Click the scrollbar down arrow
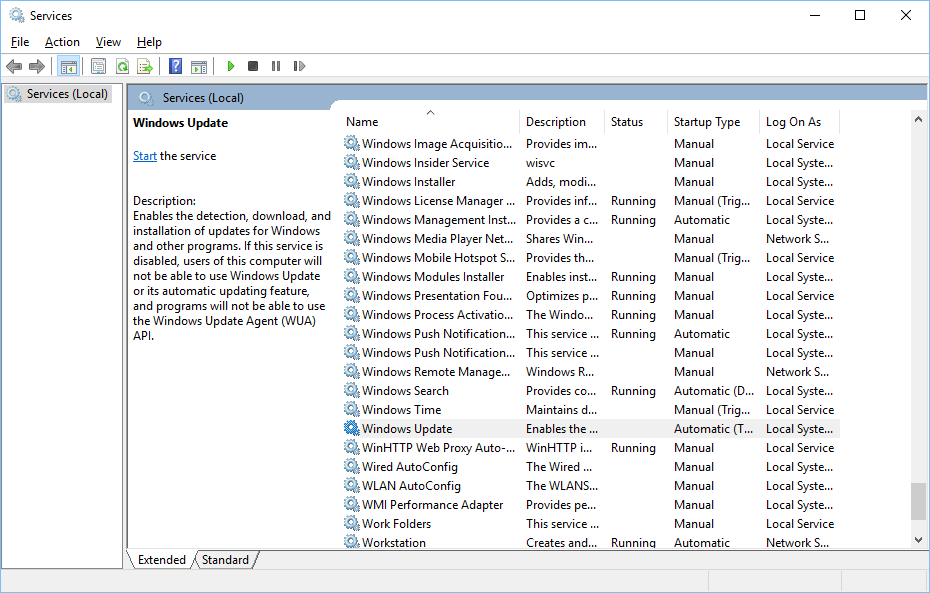 click(x=918, y=540)
